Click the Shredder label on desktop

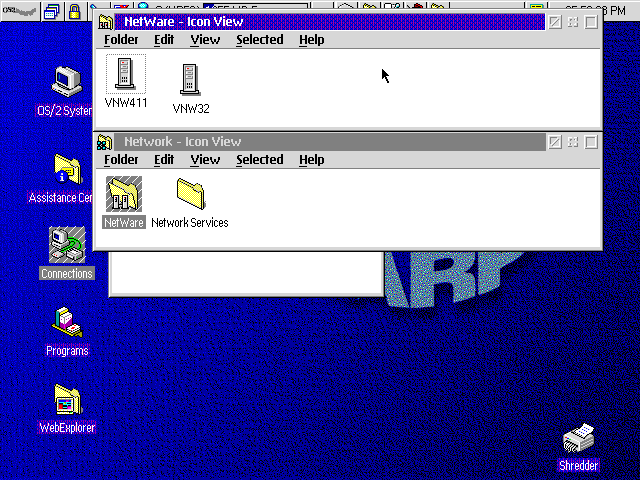[578, 465]
